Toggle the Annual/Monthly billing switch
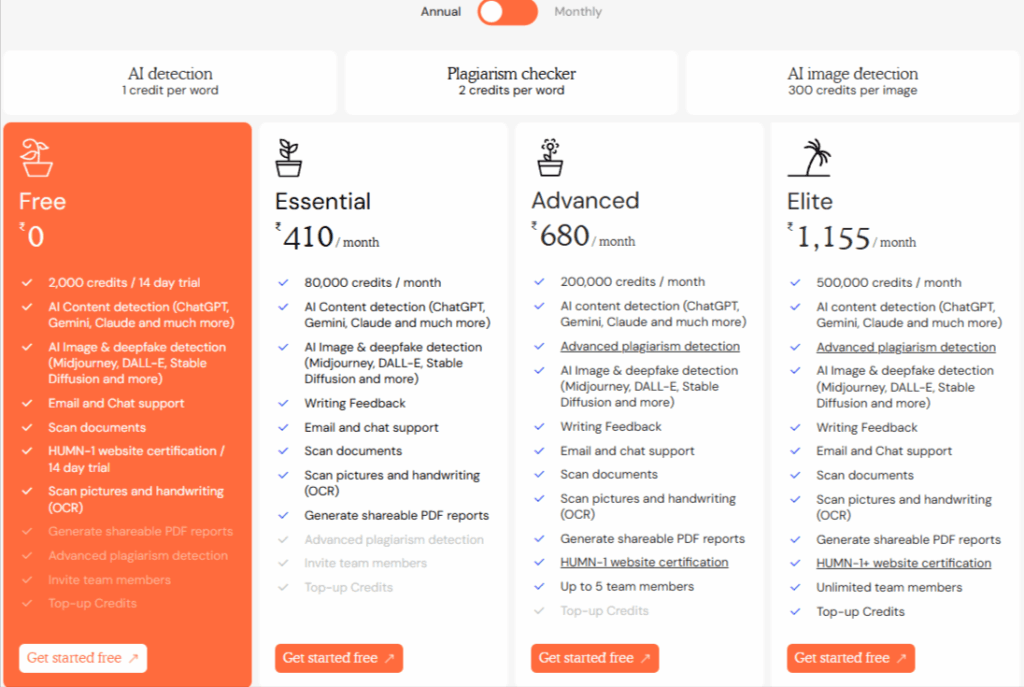This screenshot has width=1024, height=687. (507, 12)
